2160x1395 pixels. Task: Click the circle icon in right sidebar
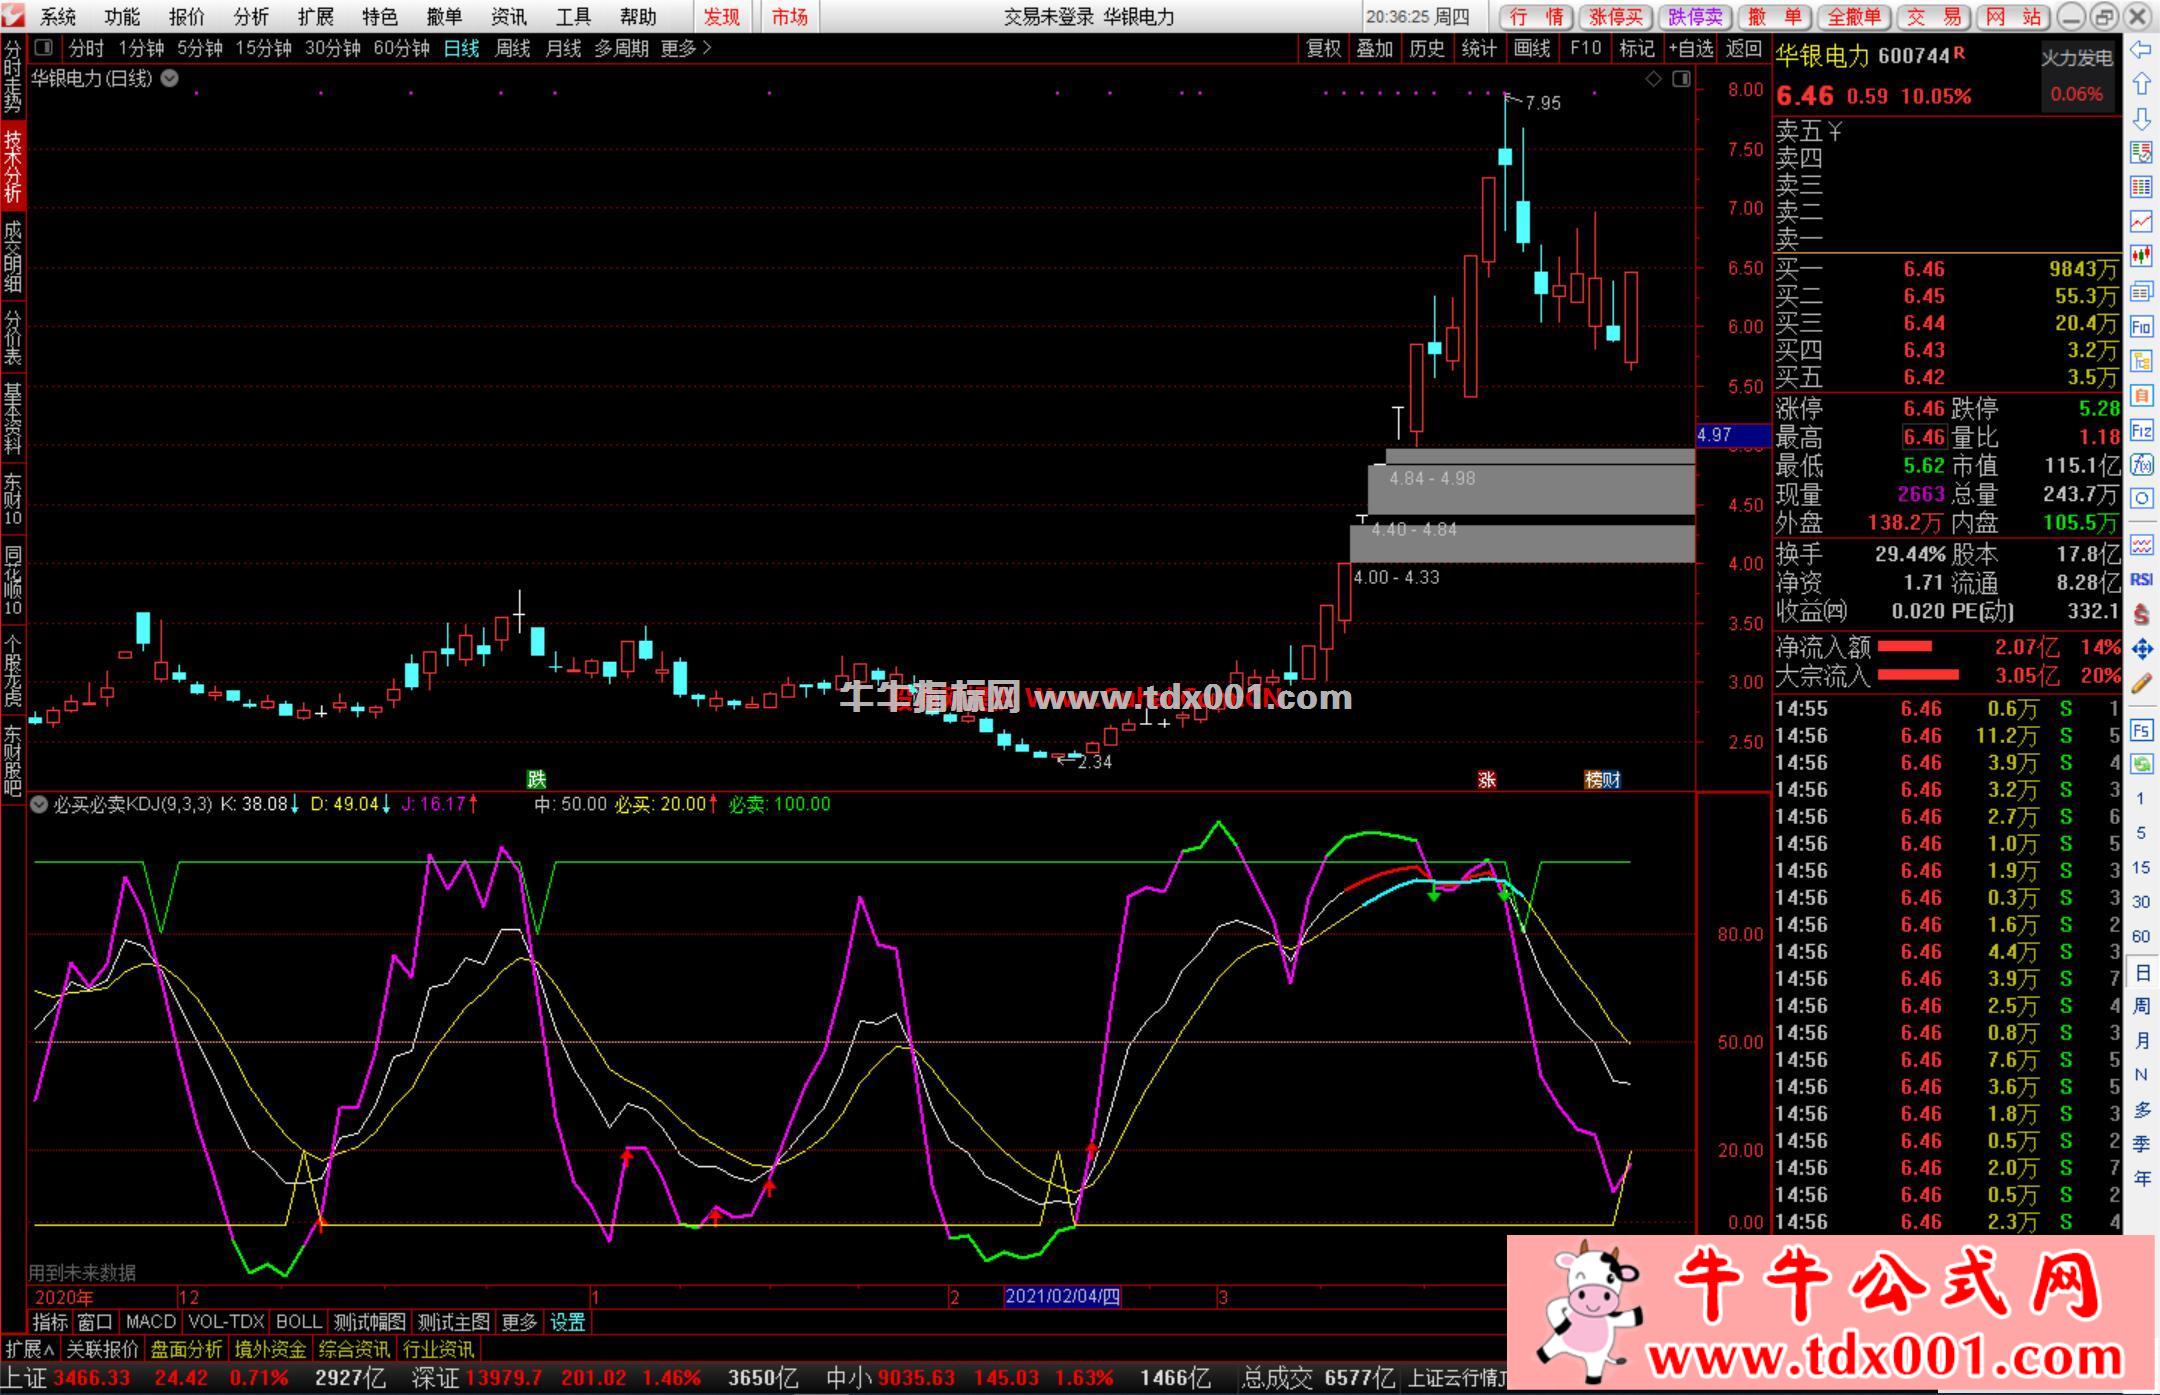pyautogui.click(x=2141, y=499)
